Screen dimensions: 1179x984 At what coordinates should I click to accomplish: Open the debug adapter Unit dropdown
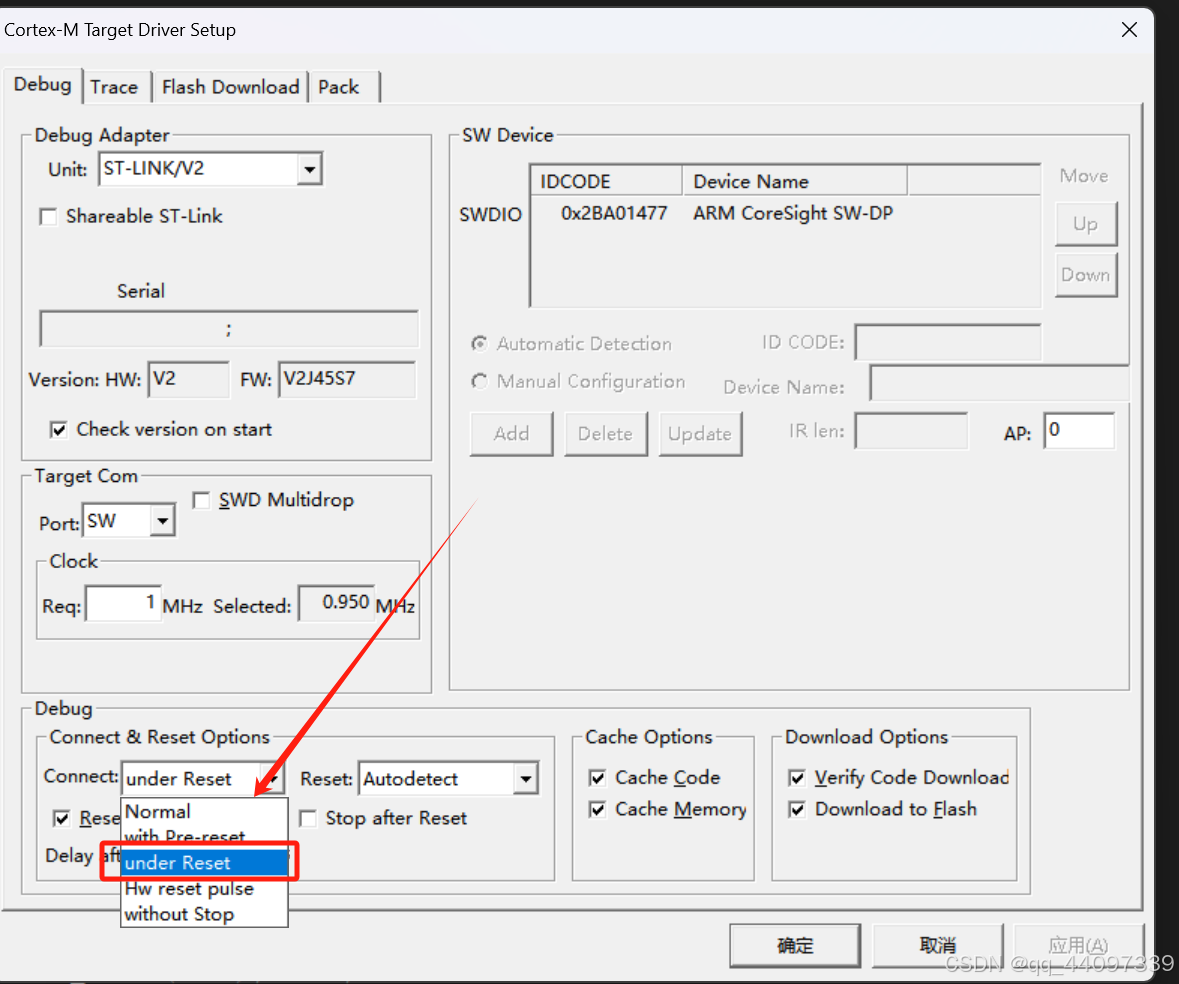310,169
